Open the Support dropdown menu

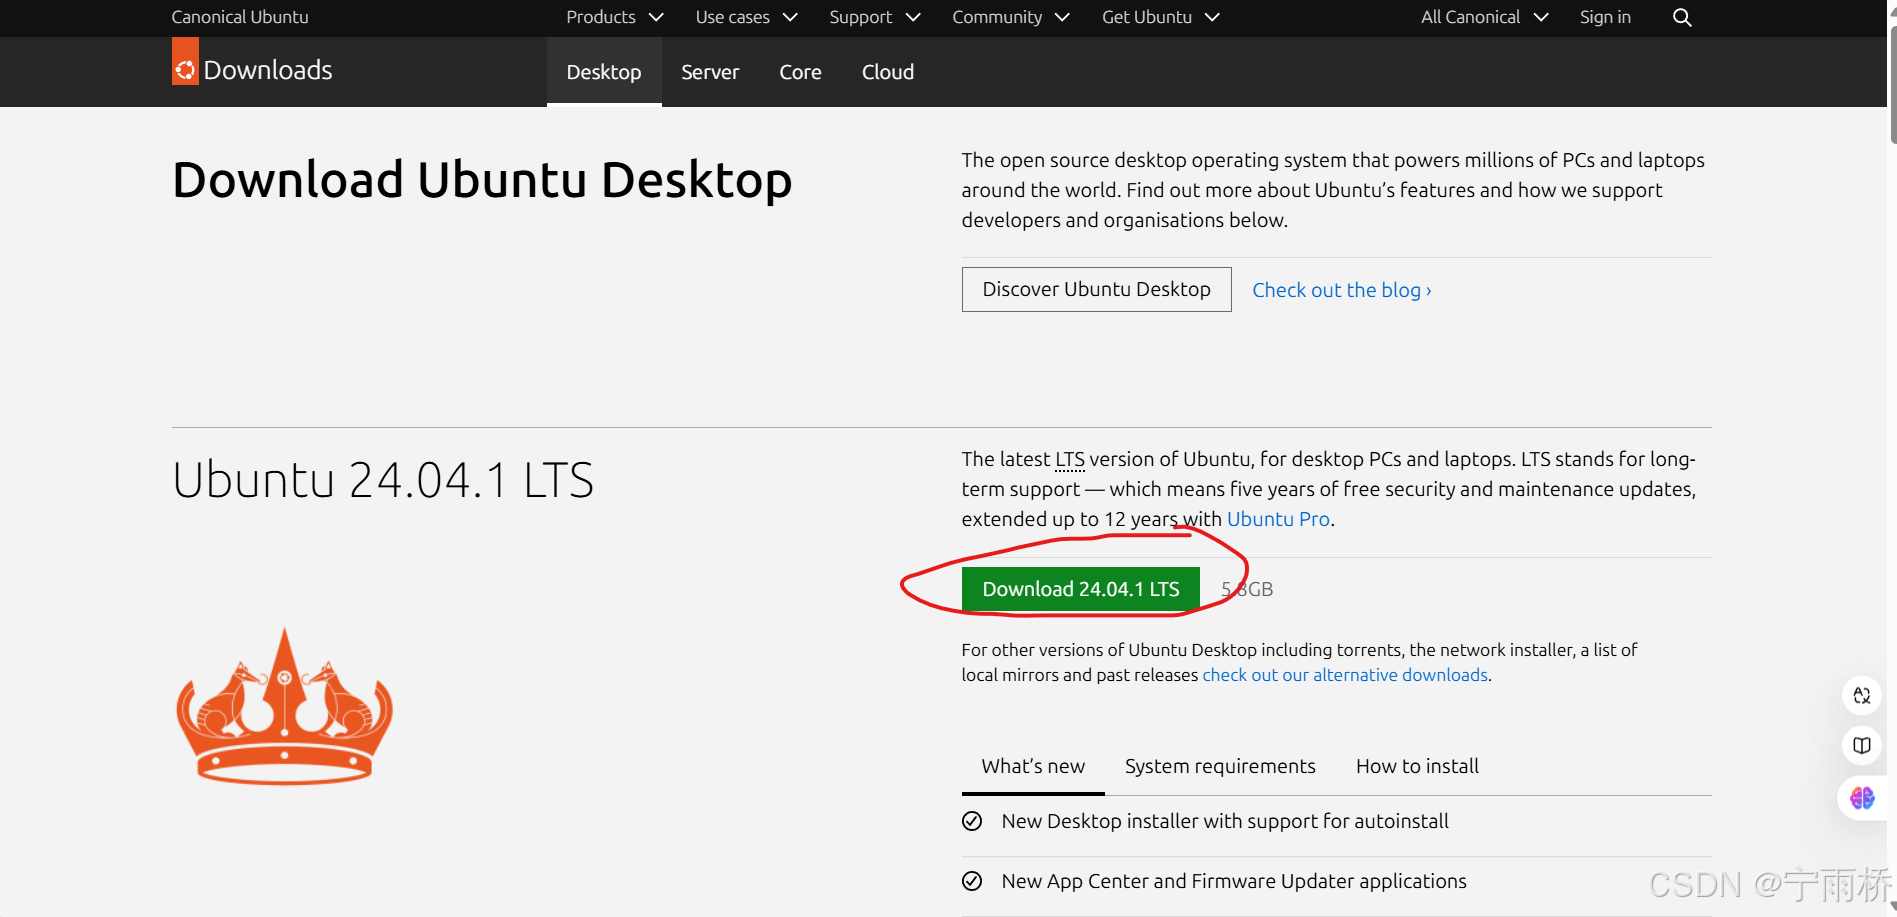[874, 17]
